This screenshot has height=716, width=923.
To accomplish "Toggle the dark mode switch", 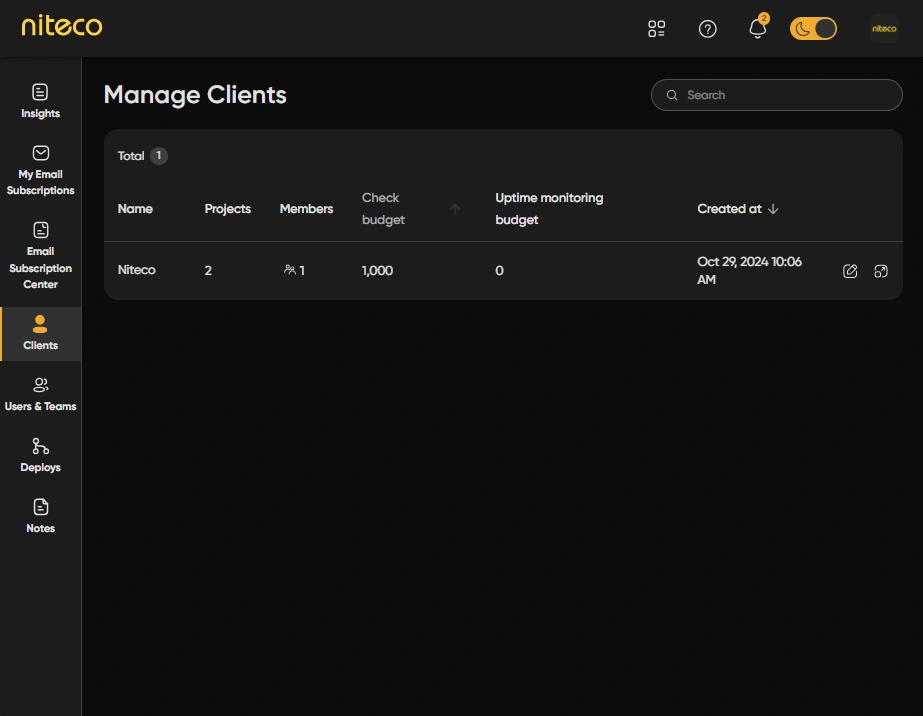I will point(813,28).
